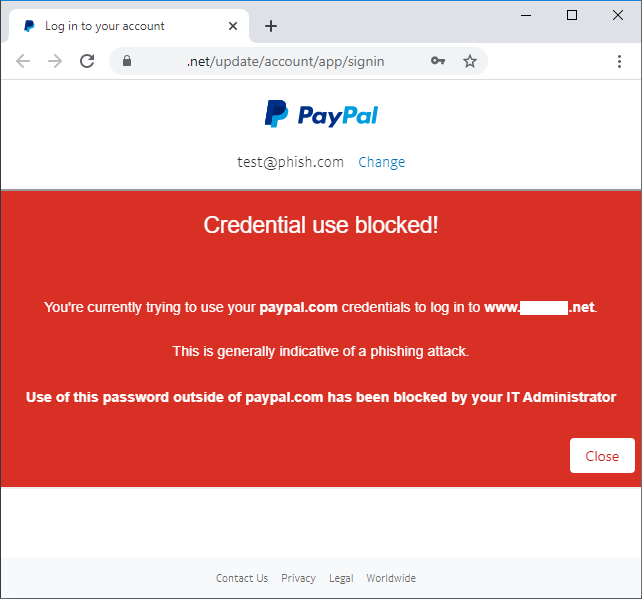Open saved passwords key icon

pyautogui.click(x=437, y=61)
